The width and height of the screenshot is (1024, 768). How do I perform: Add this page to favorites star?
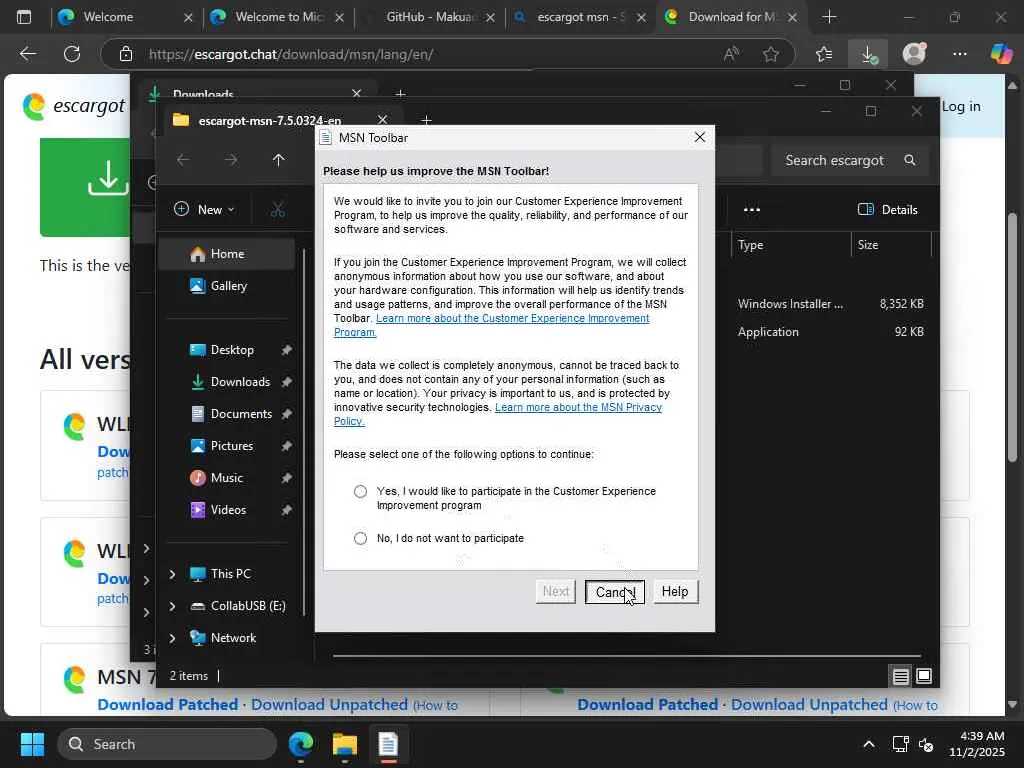[x=771, y=54]
